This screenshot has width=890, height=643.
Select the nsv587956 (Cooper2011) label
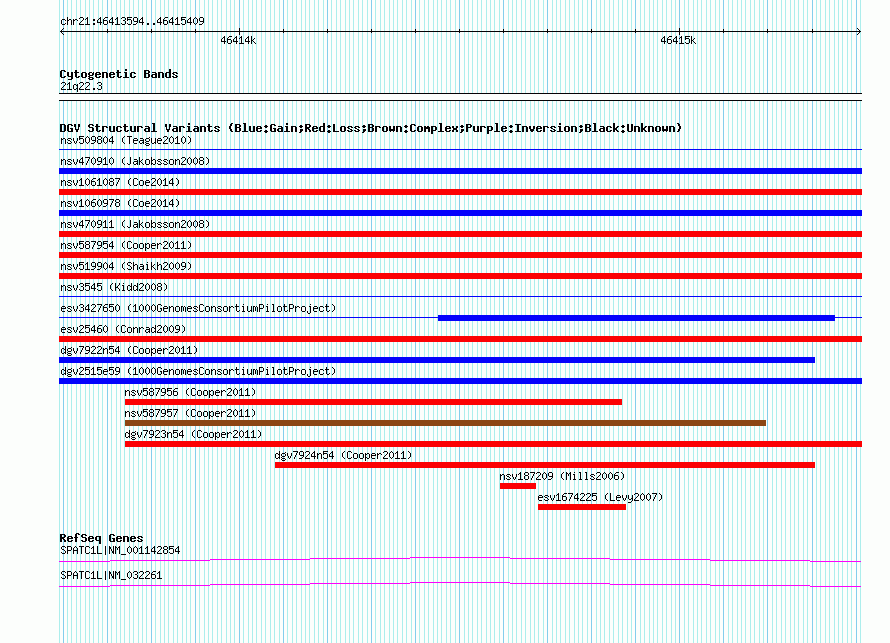(x=190, y=392)
